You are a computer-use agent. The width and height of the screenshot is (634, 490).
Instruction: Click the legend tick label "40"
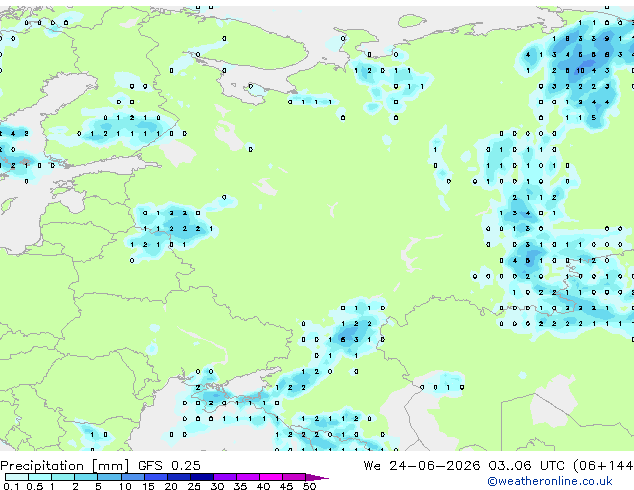[263, 486]
